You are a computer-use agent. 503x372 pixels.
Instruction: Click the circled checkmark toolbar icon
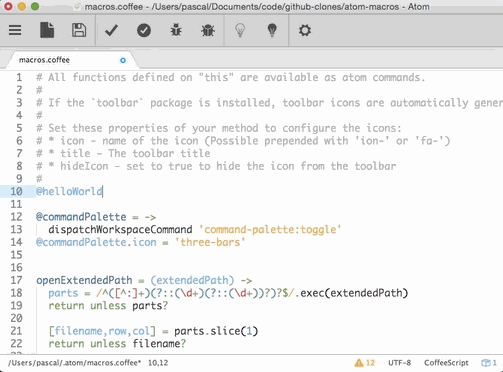tap(144, 30)
